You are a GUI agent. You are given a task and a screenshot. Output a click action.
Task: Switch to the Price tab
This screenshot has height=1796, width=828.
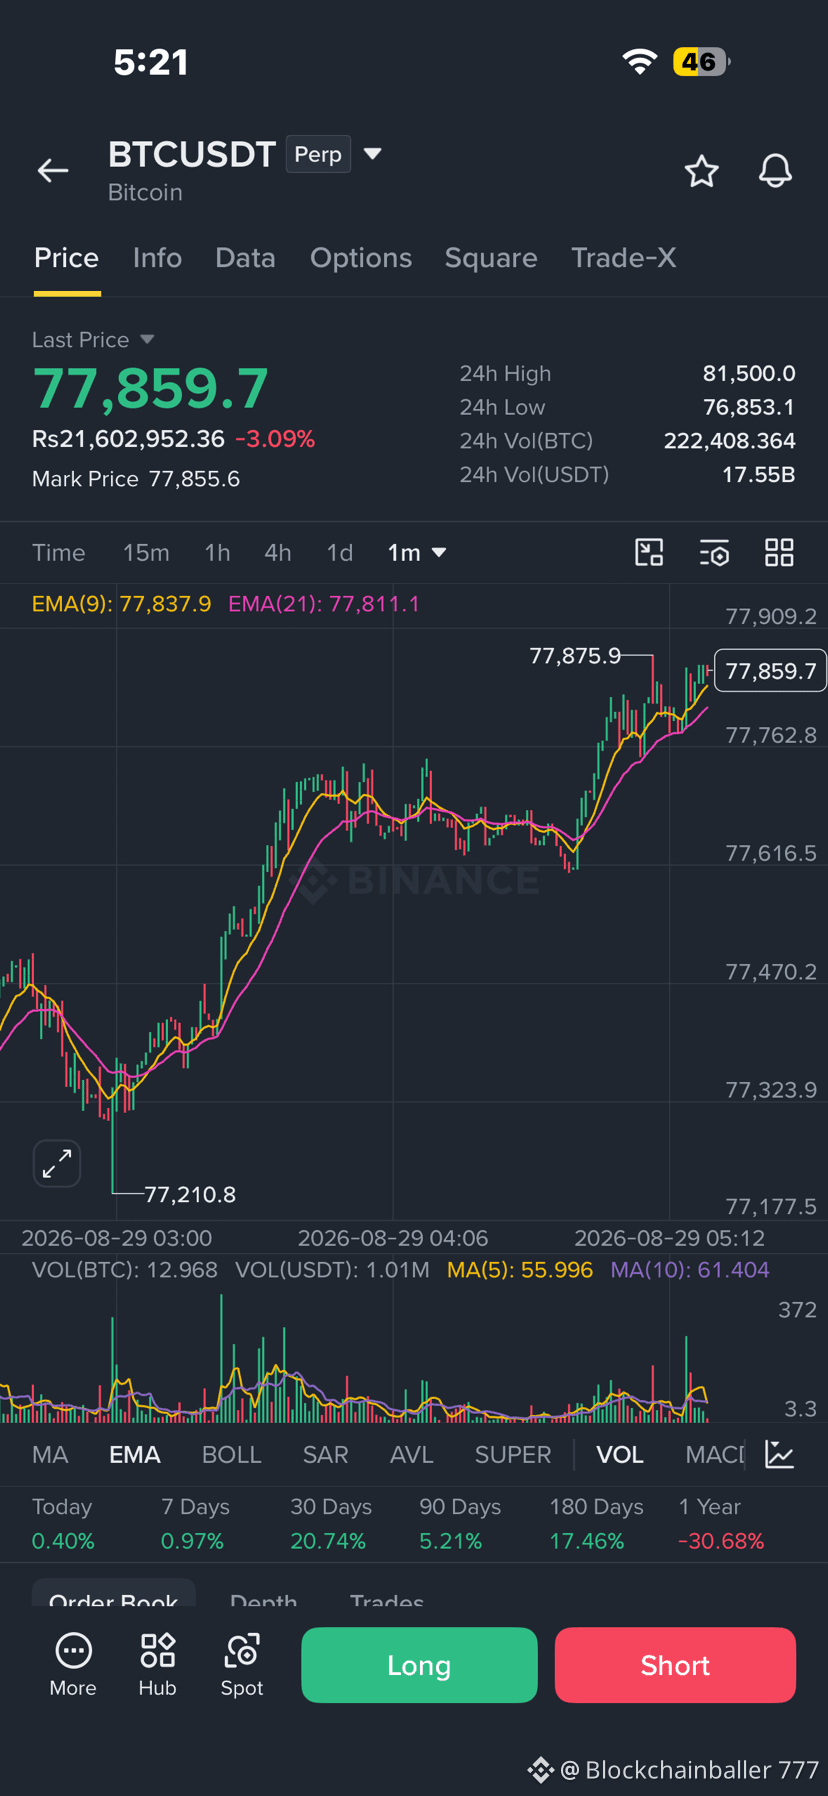pyautogui.click(x=67, y=258)
